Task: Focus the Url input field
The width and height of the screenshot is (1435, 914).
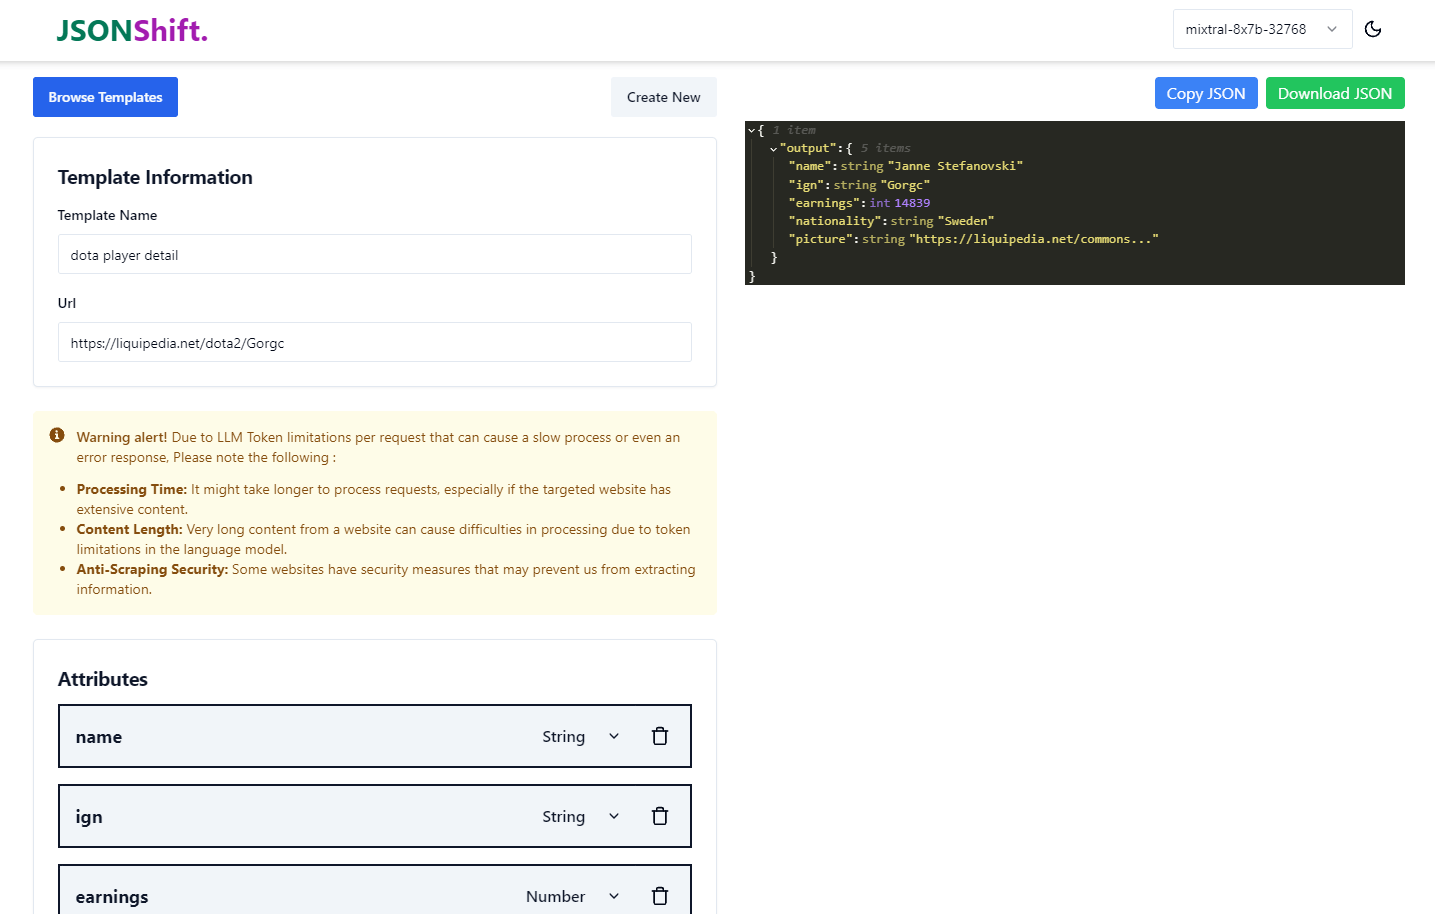Action: (x=375, y=342)
